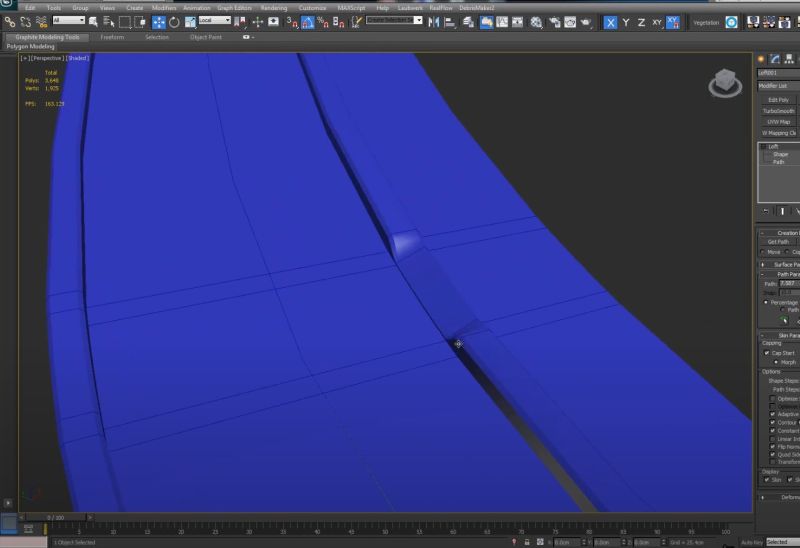Click the Edit Named Selection Sets icon
The width and height of the screenshot is (800, 548).
pos(357,22)
